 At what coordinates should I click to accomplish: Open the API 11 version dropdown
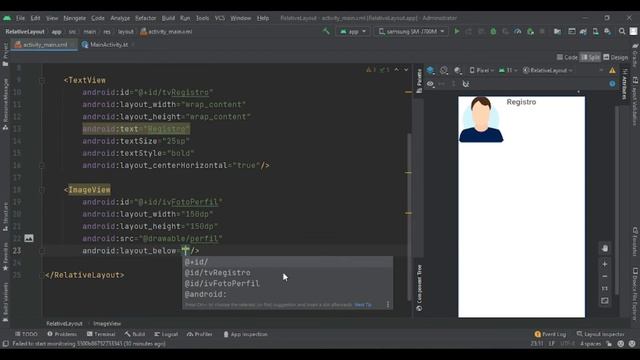pyautogui.click(x=508, y=70)
